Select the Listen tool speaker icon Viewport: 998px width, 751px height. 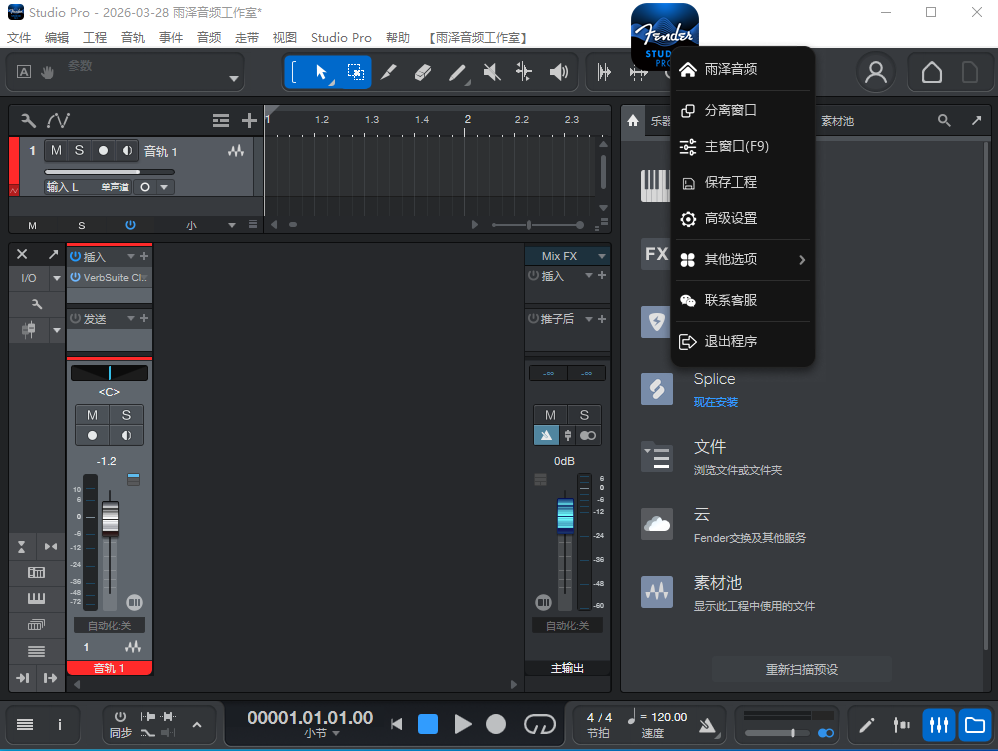point(560,72)
